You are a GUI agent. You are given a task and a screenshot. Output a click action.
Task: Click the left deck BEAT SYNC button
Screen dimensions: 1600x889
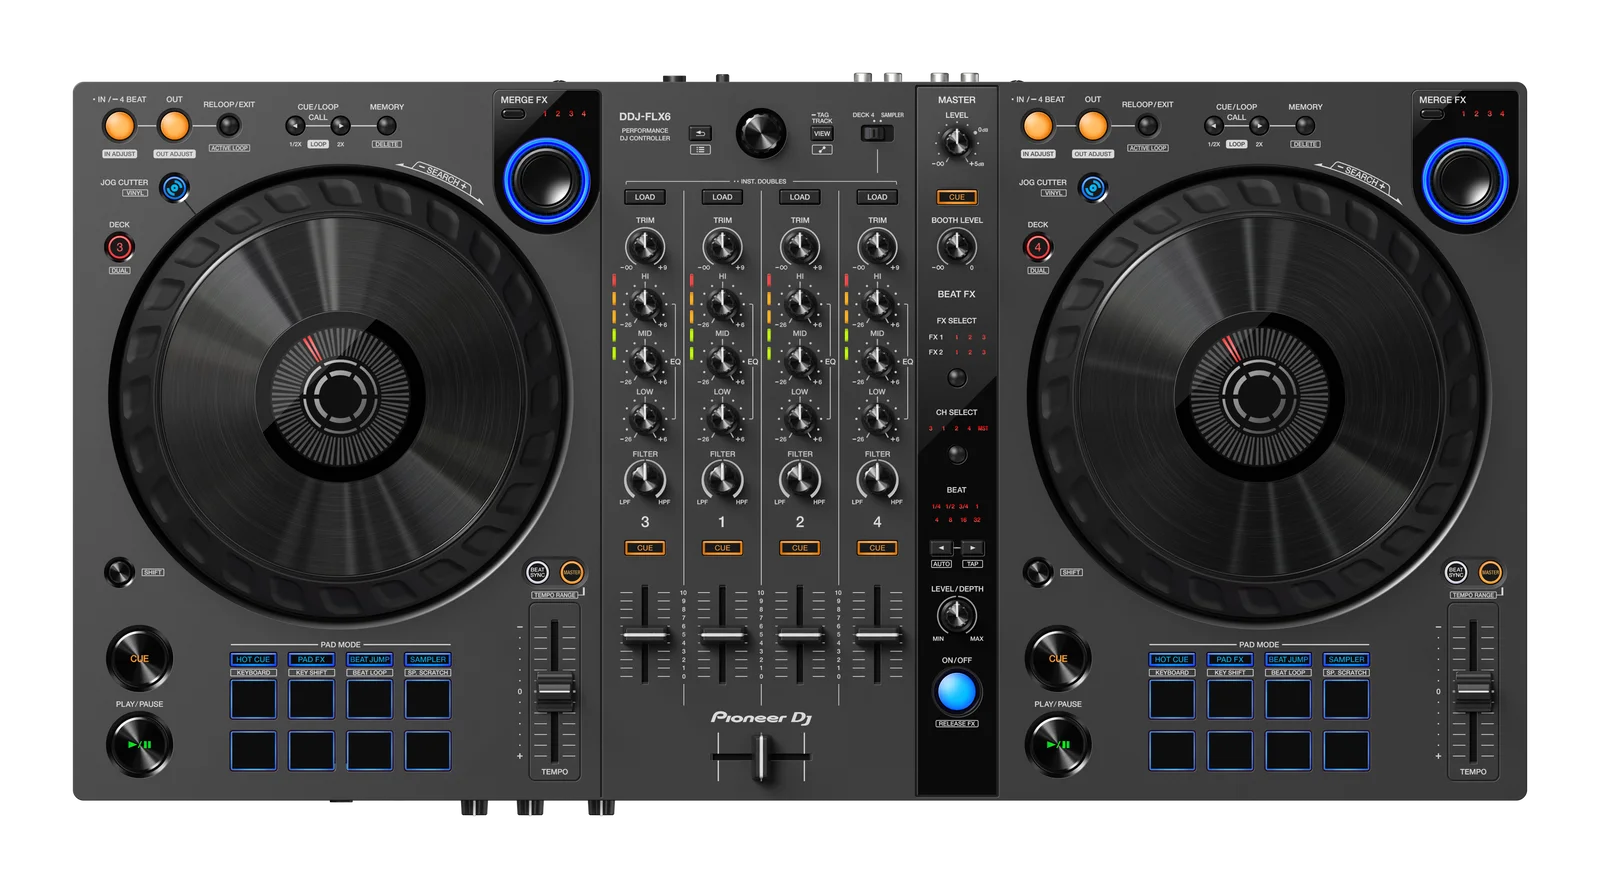pos(538,572)
